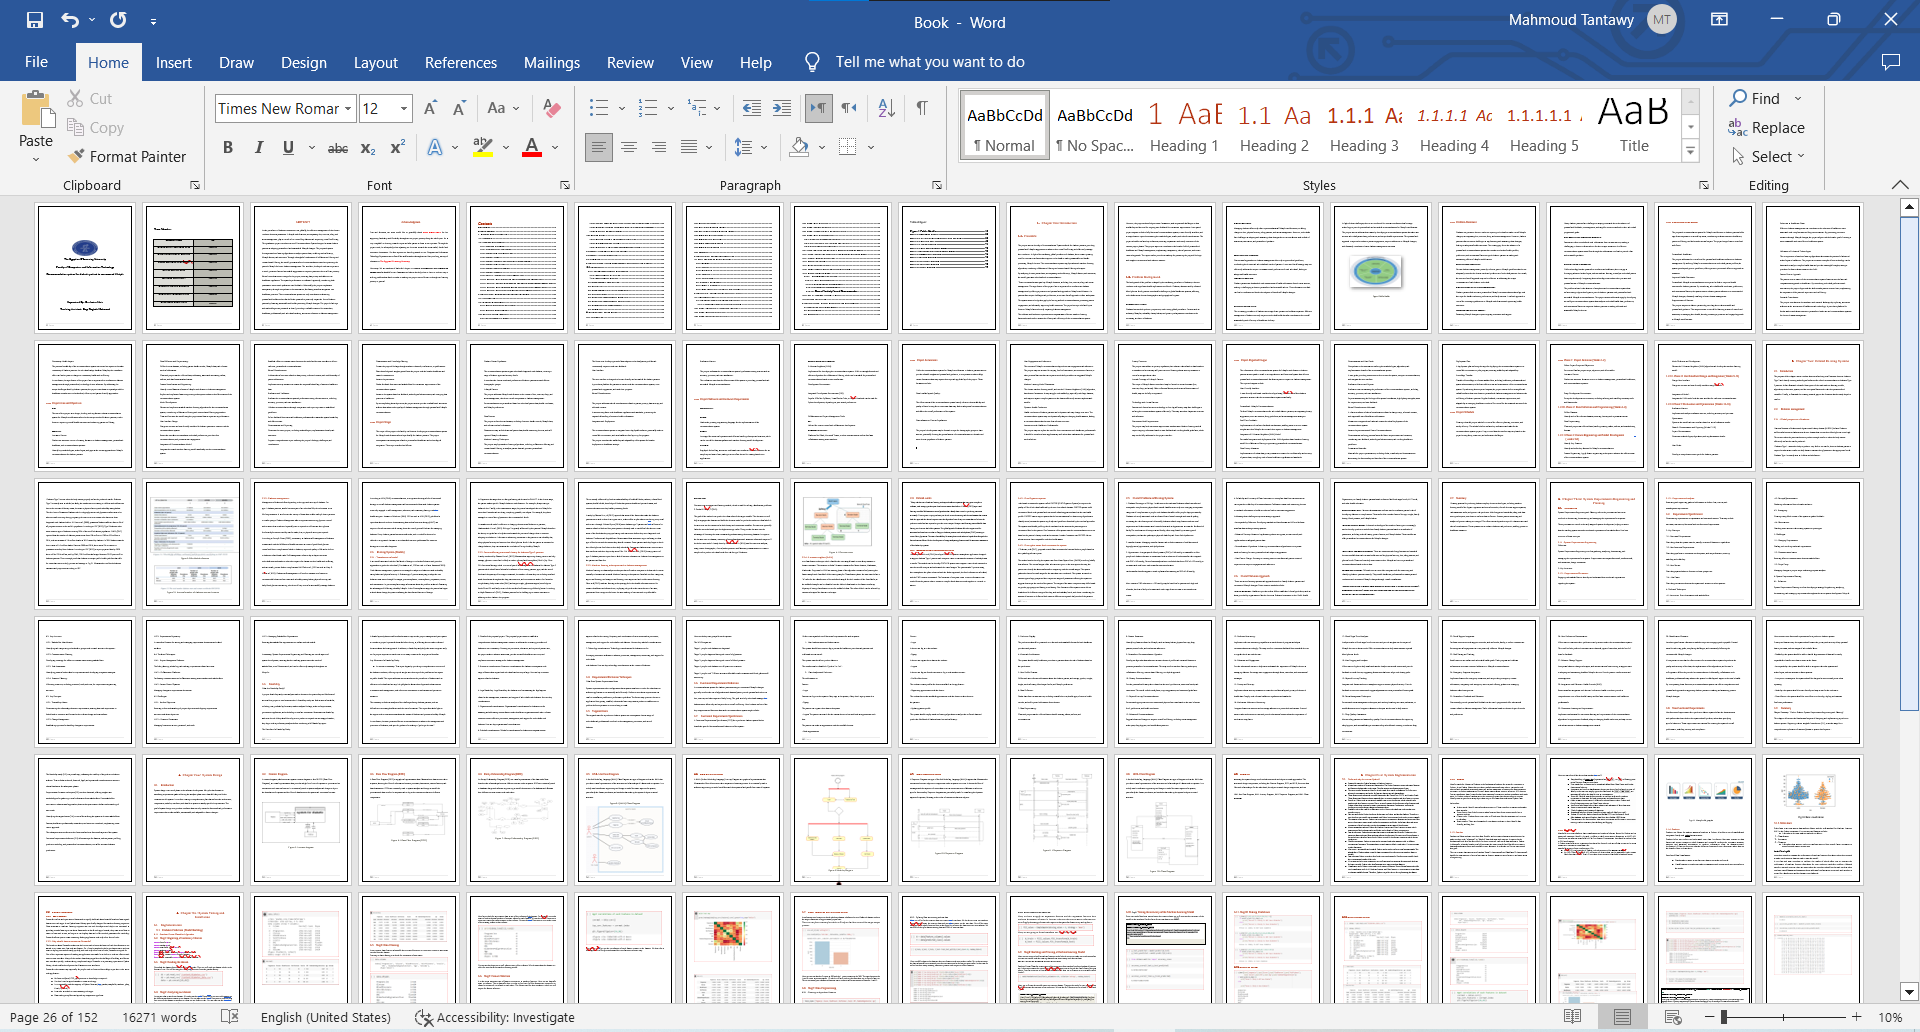Viewport: 1920px width, 1032px height.
Task: Switch to the References tab
Action: point(460,62)
